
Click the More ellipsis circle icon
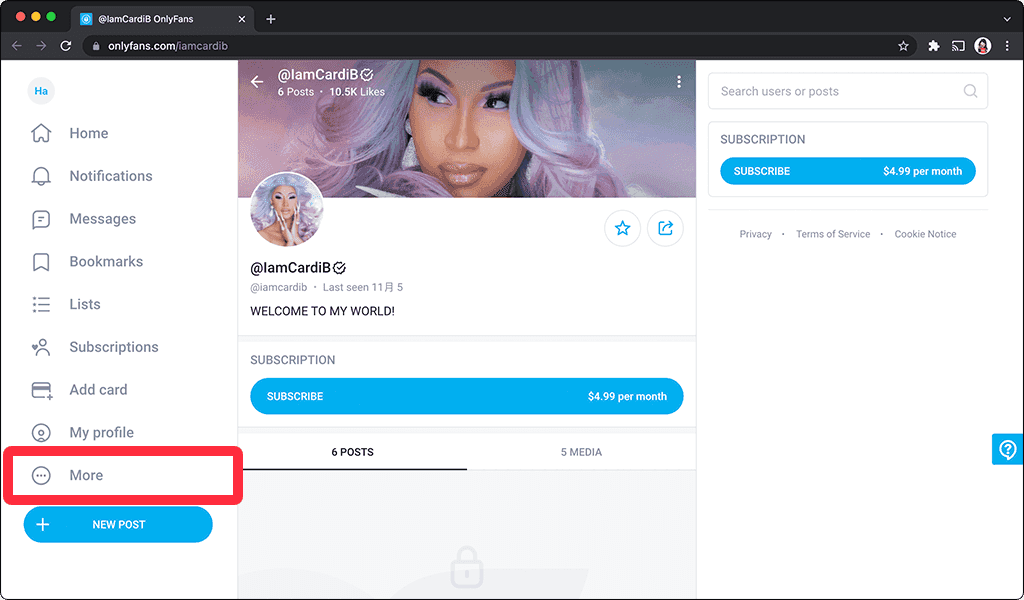(x=41, y=475)
